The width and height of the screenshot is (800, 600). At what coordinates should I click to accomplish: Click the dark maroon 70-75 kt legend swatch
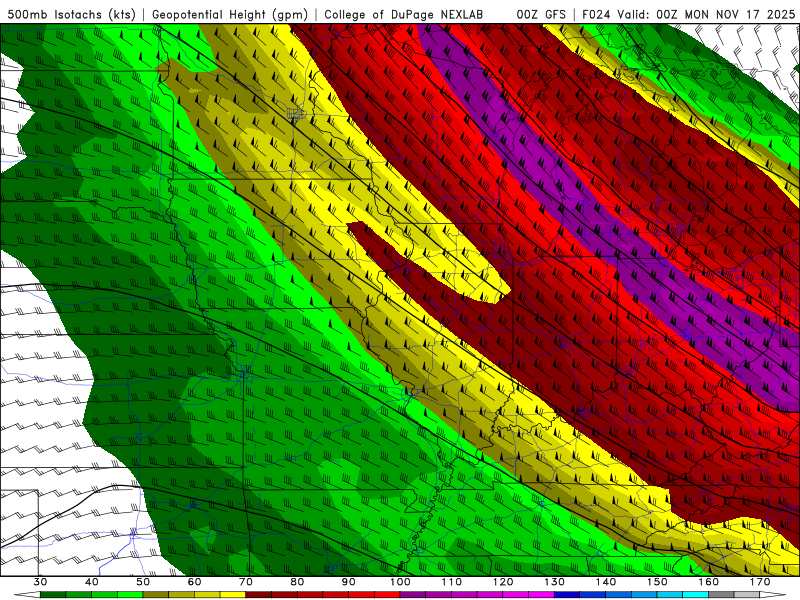tap(259, 595)
